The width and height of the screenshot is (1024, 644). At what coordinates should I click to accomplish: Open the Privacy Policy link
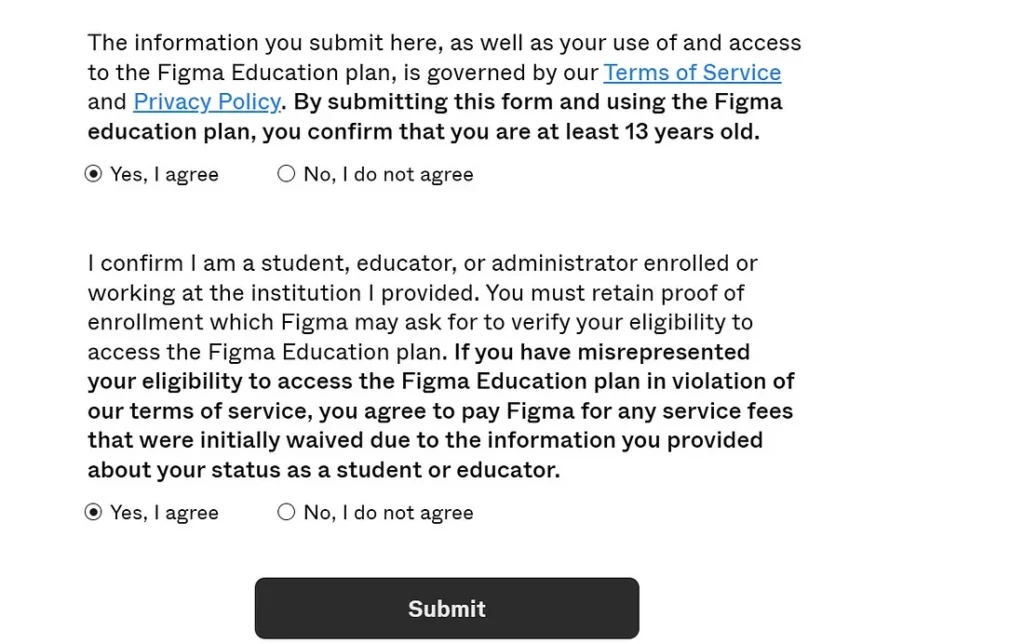coord(207,102)
